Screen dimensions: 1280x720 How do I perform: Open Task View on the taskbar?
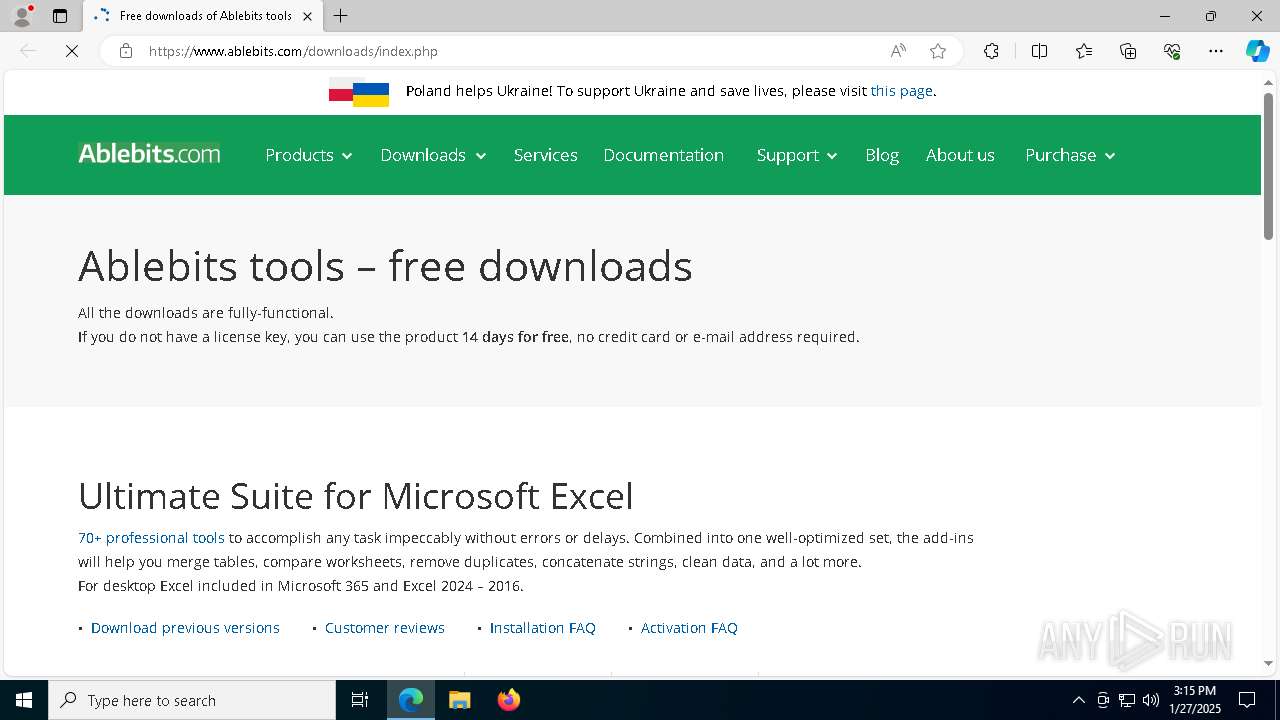[x=360, y=700]
